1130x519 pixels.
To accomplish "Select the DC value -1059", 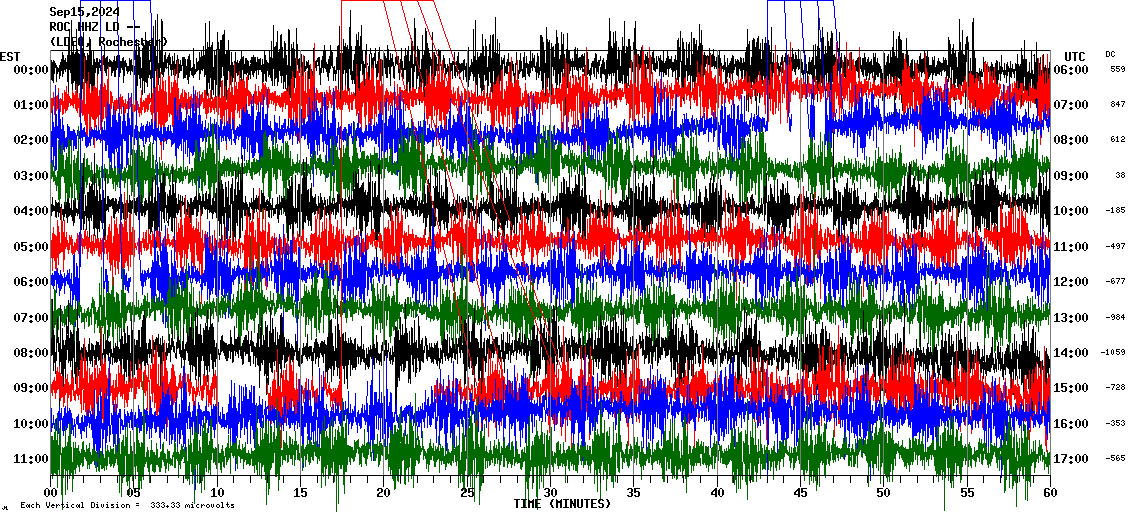I will point(1114,352).
